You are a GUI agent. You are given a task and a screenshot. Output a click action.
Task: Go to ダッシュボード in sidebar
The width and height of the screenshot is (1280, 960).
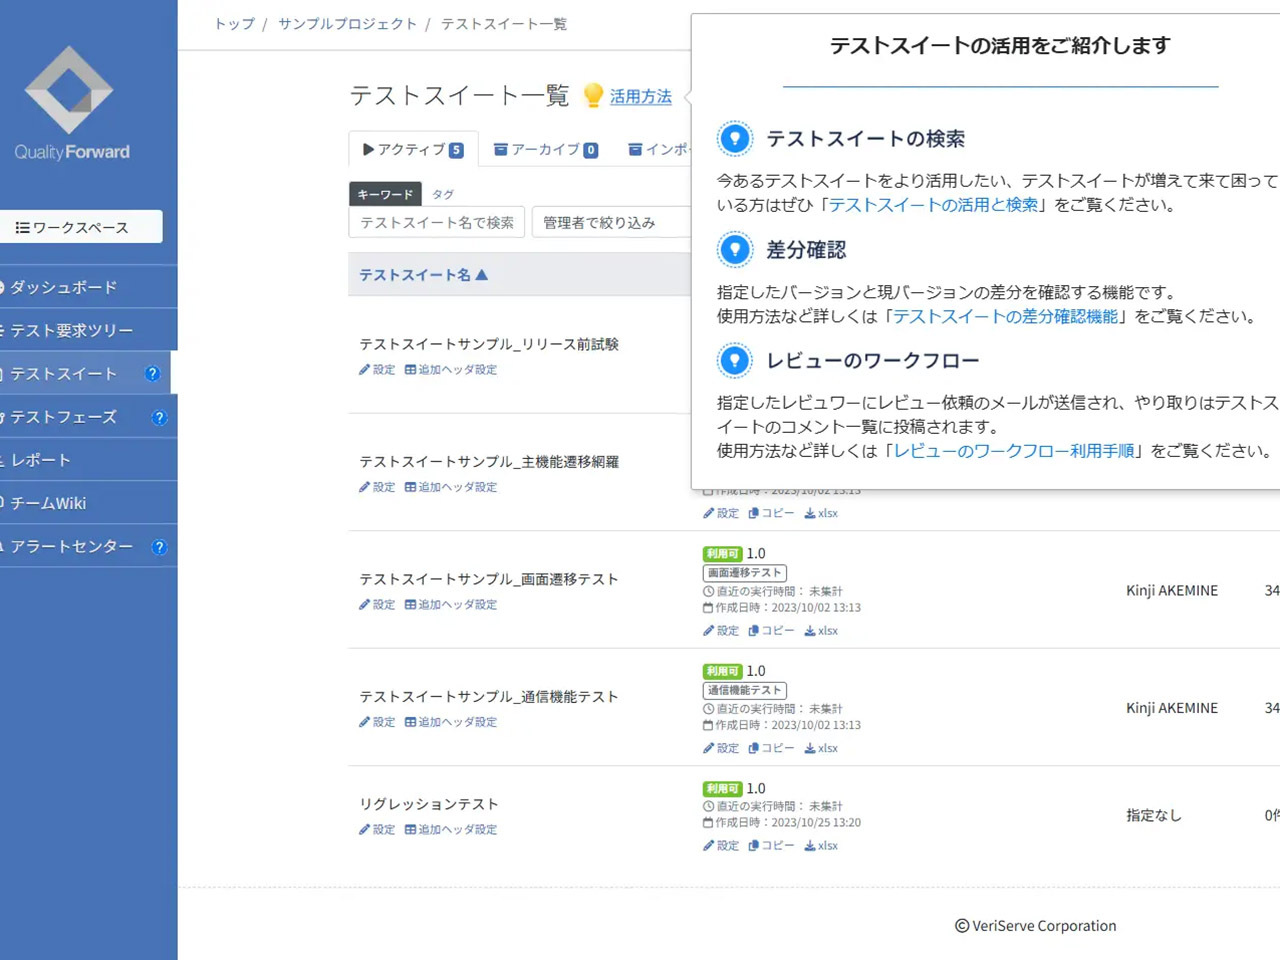click(64, 288)
